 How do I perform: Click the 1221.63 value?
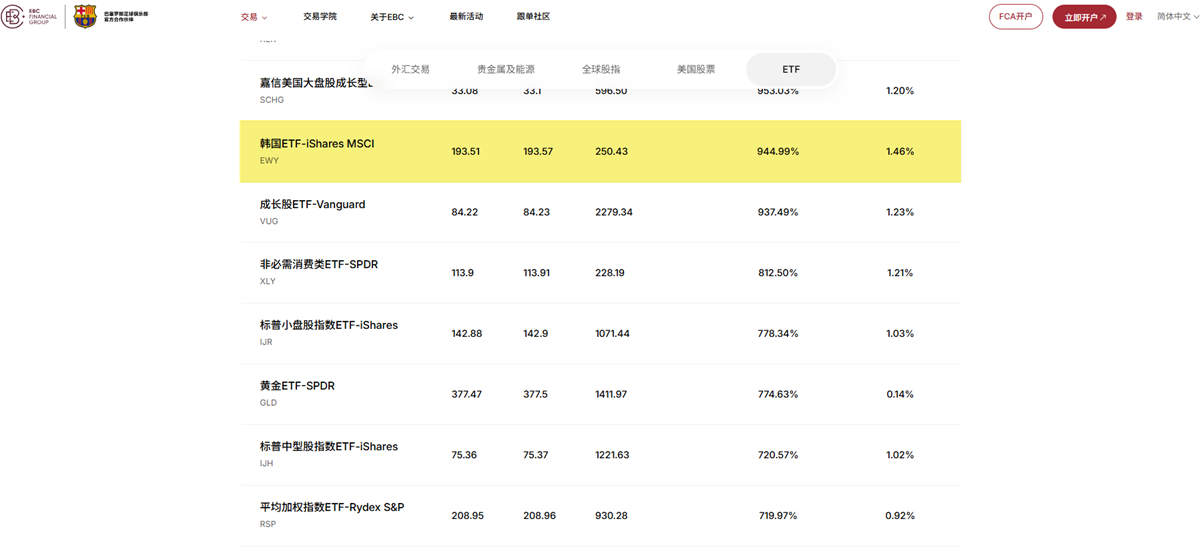[x=612, y=455]
